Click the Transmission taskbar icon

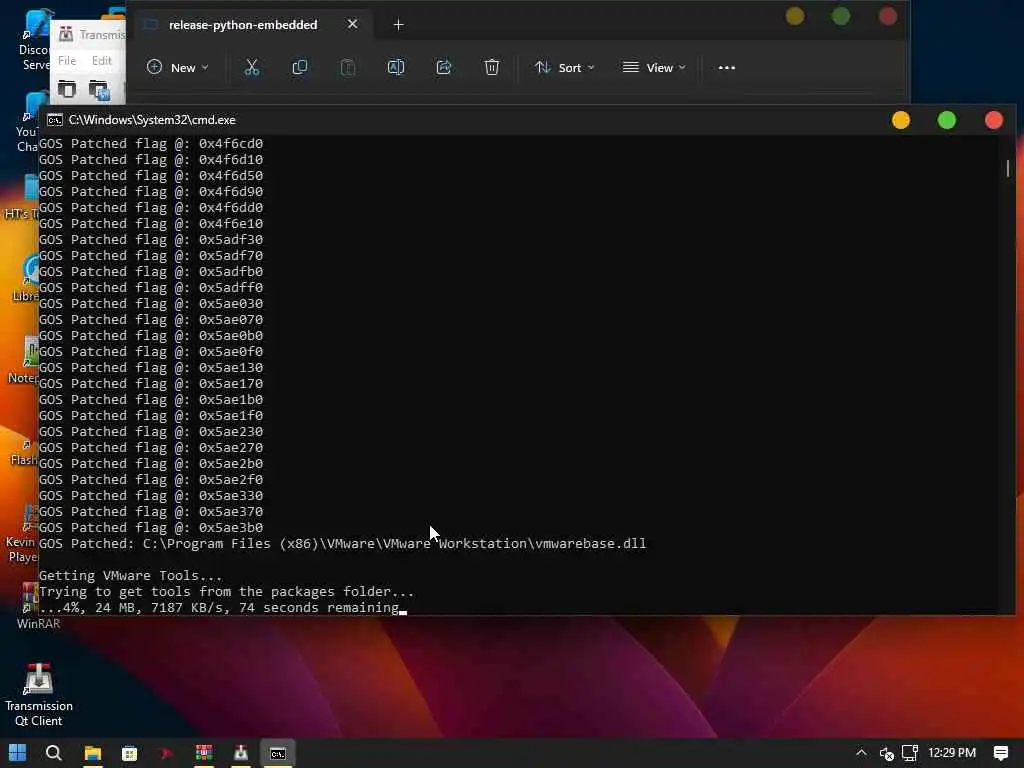(241, 753)
